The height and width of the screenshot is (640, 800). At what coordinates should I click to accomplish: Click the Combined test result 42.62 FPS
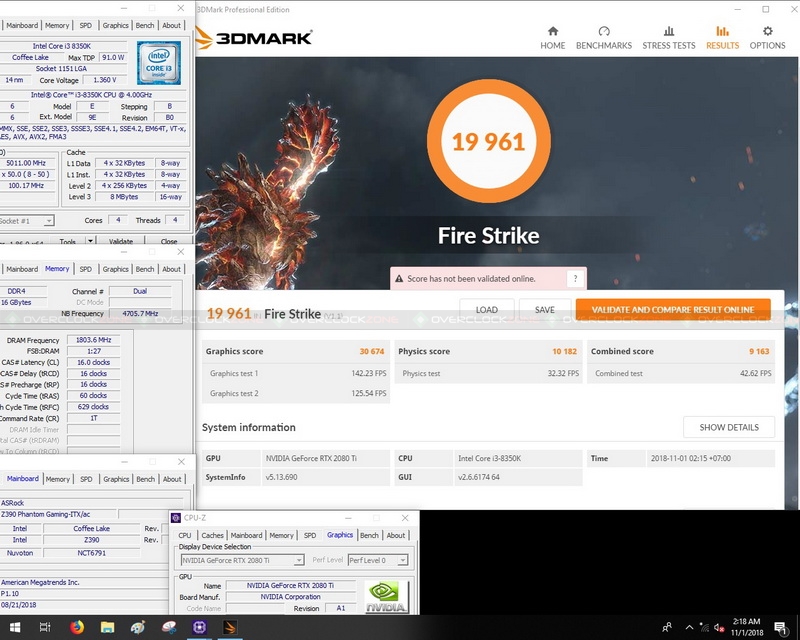(x=756, y=373)
